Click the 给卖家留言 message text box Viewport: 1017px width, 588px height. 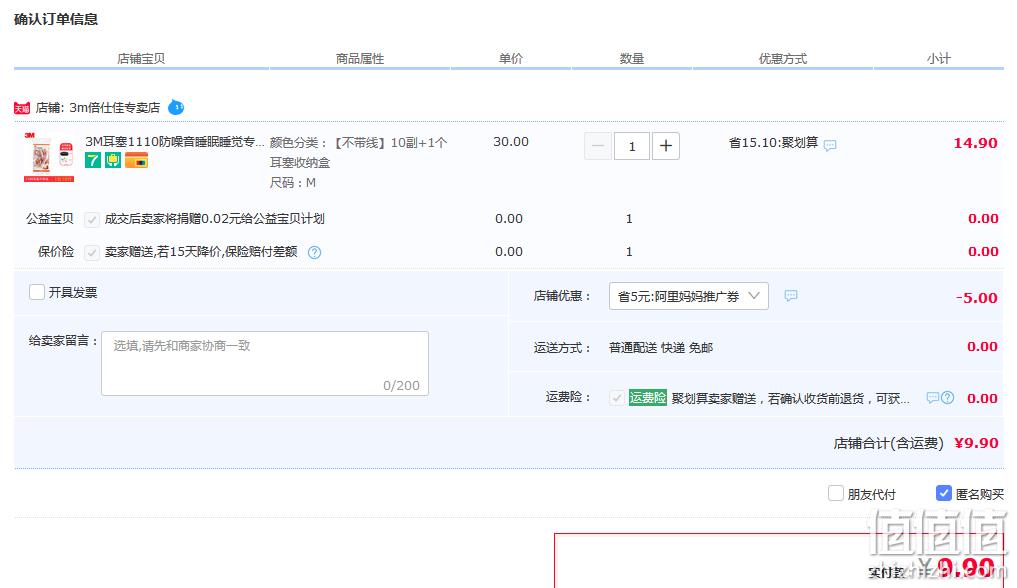pyautogui.click(x=265, y=364)
